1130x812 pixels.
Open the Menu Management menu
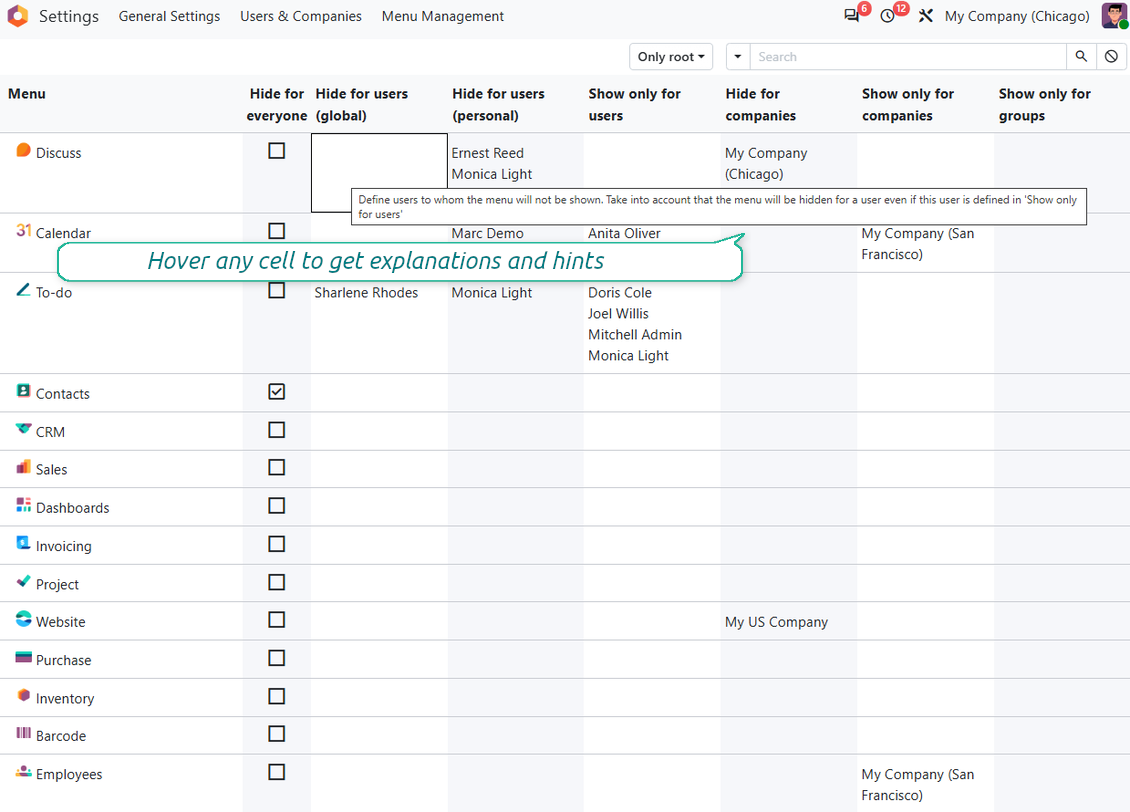click(x=442, y=16)
